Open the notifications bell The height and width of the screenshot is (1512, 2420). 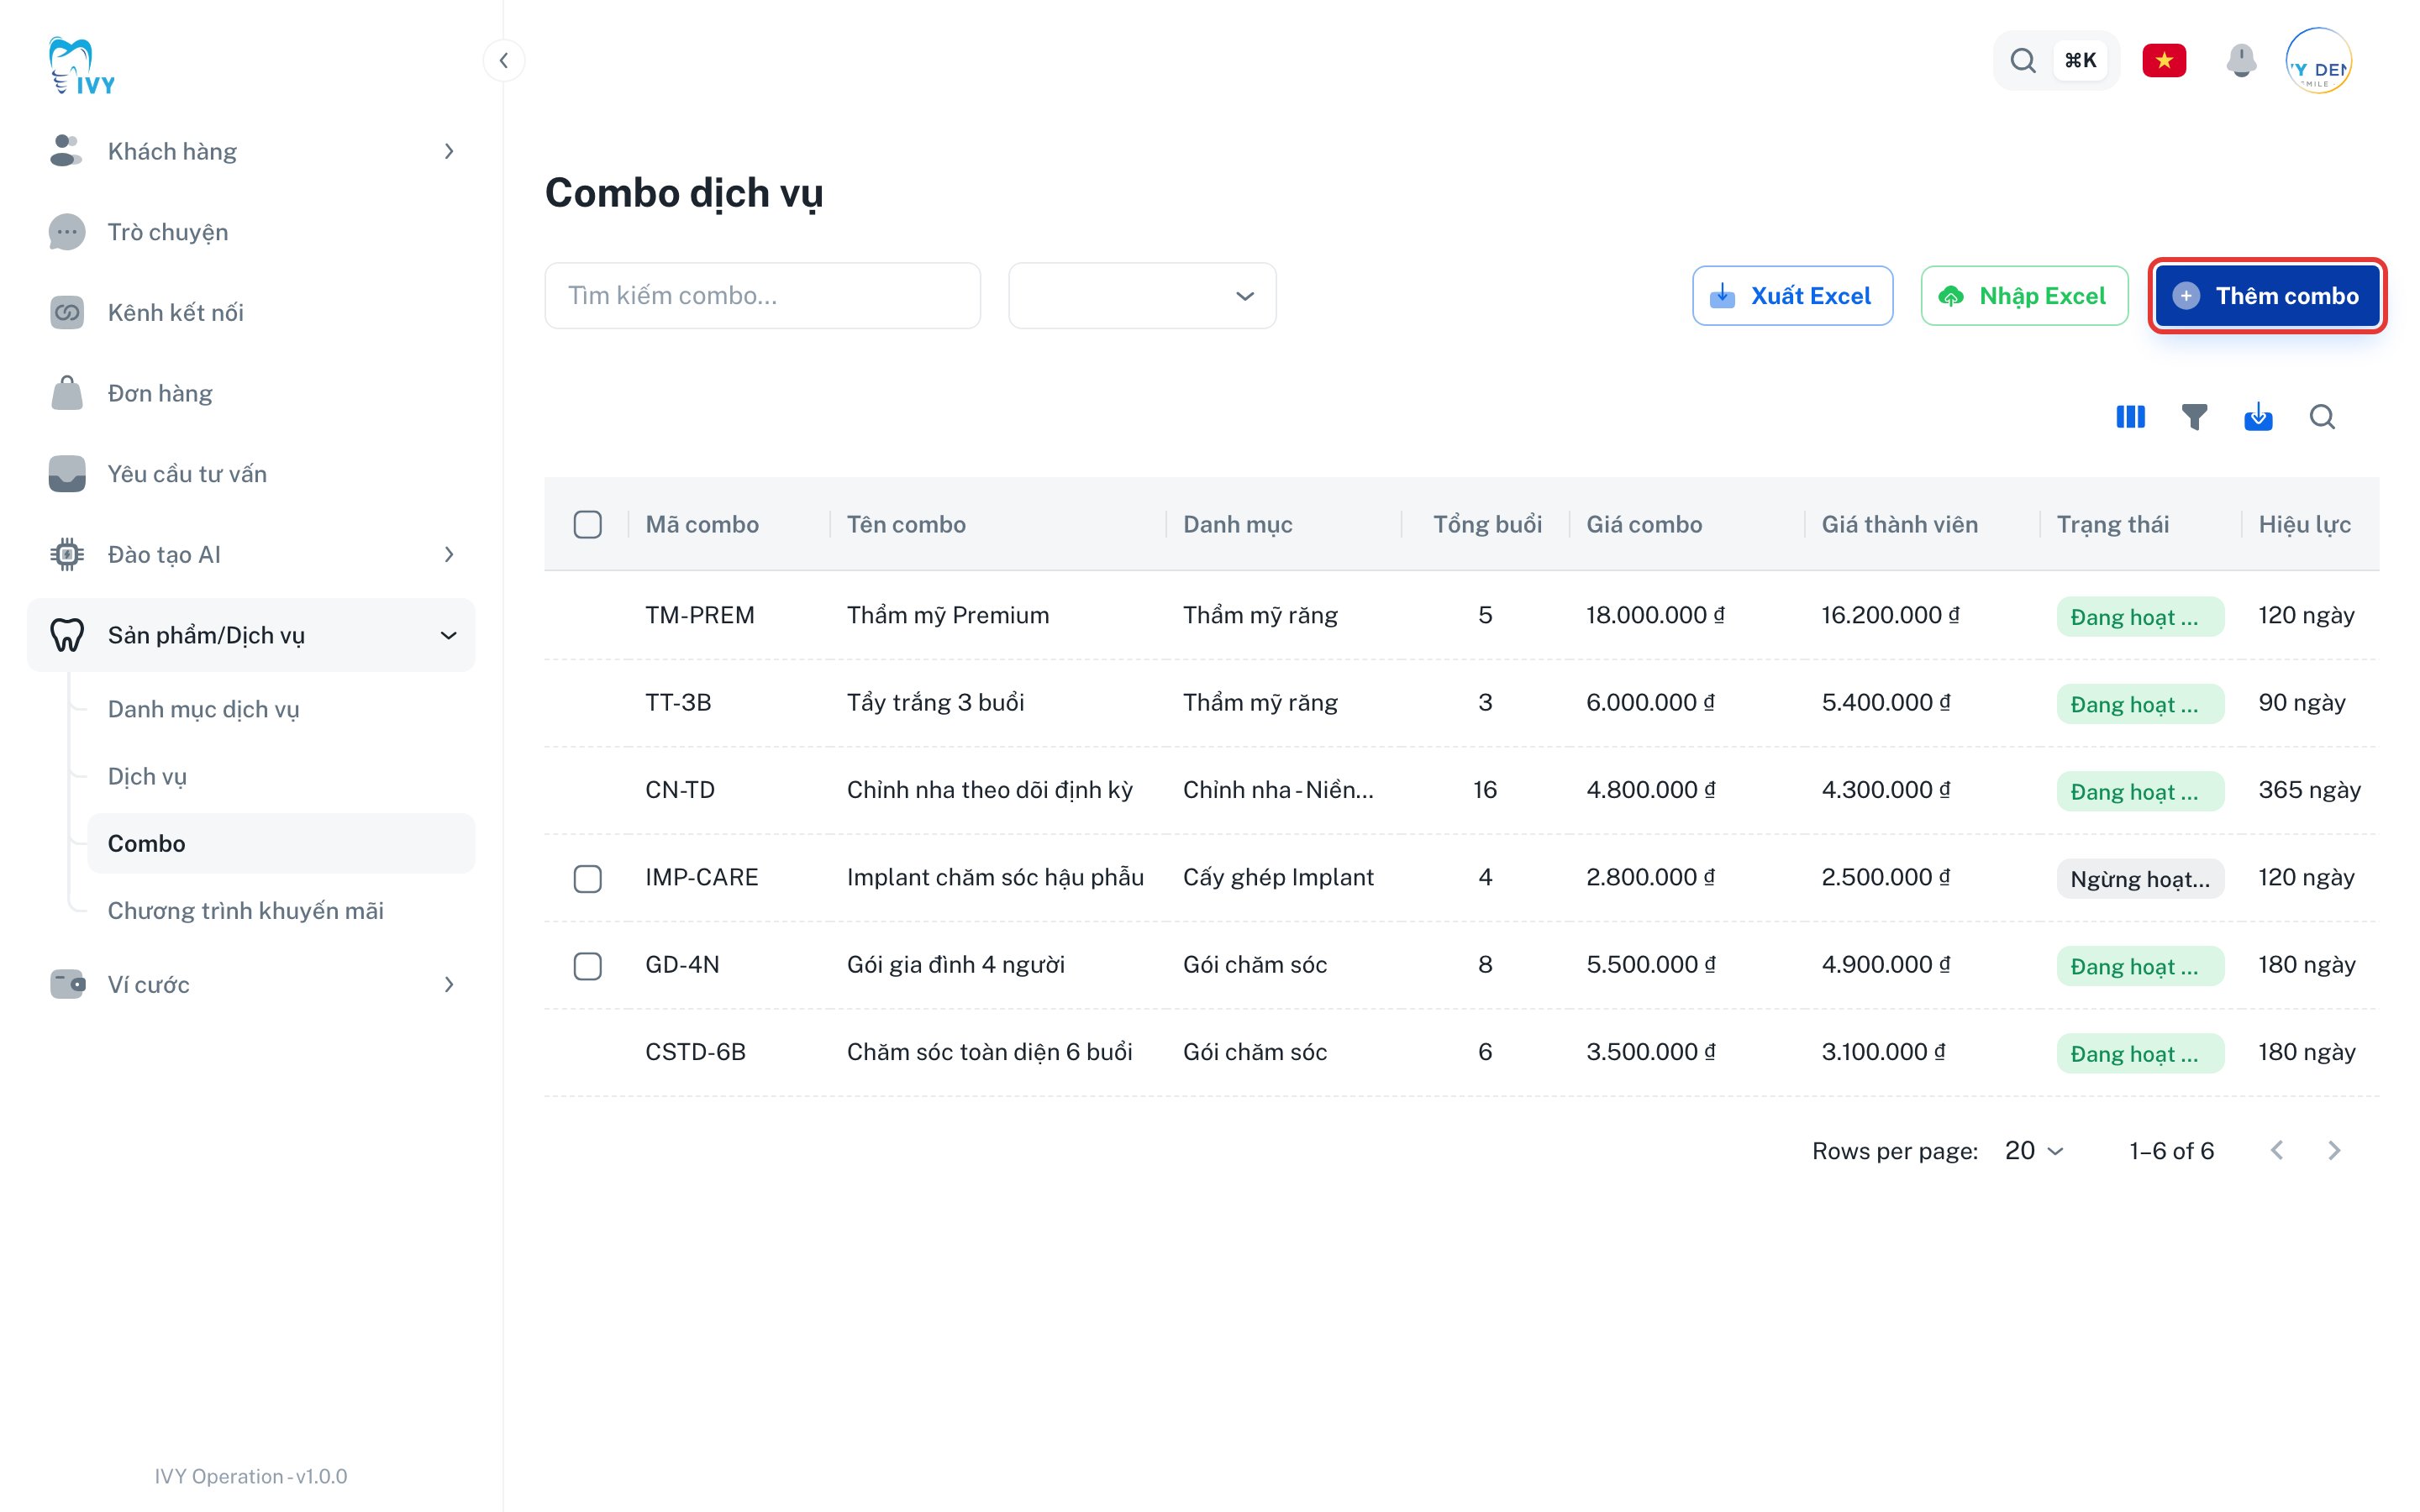pos(2241,60)
